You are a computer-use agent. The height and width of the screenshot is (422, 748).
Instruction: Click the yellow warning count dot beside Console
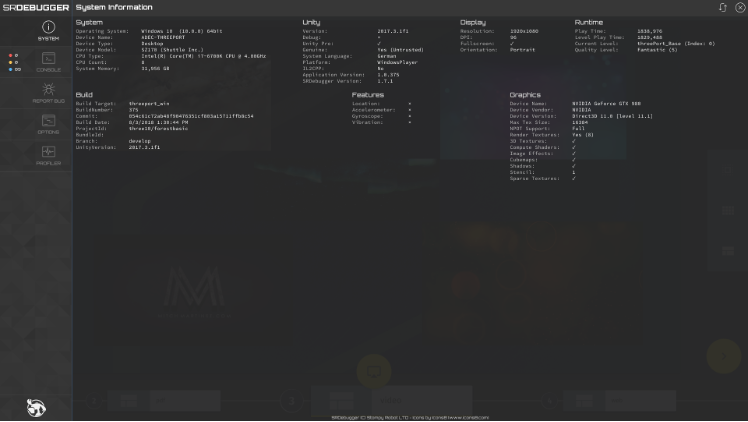pos(10,62)
